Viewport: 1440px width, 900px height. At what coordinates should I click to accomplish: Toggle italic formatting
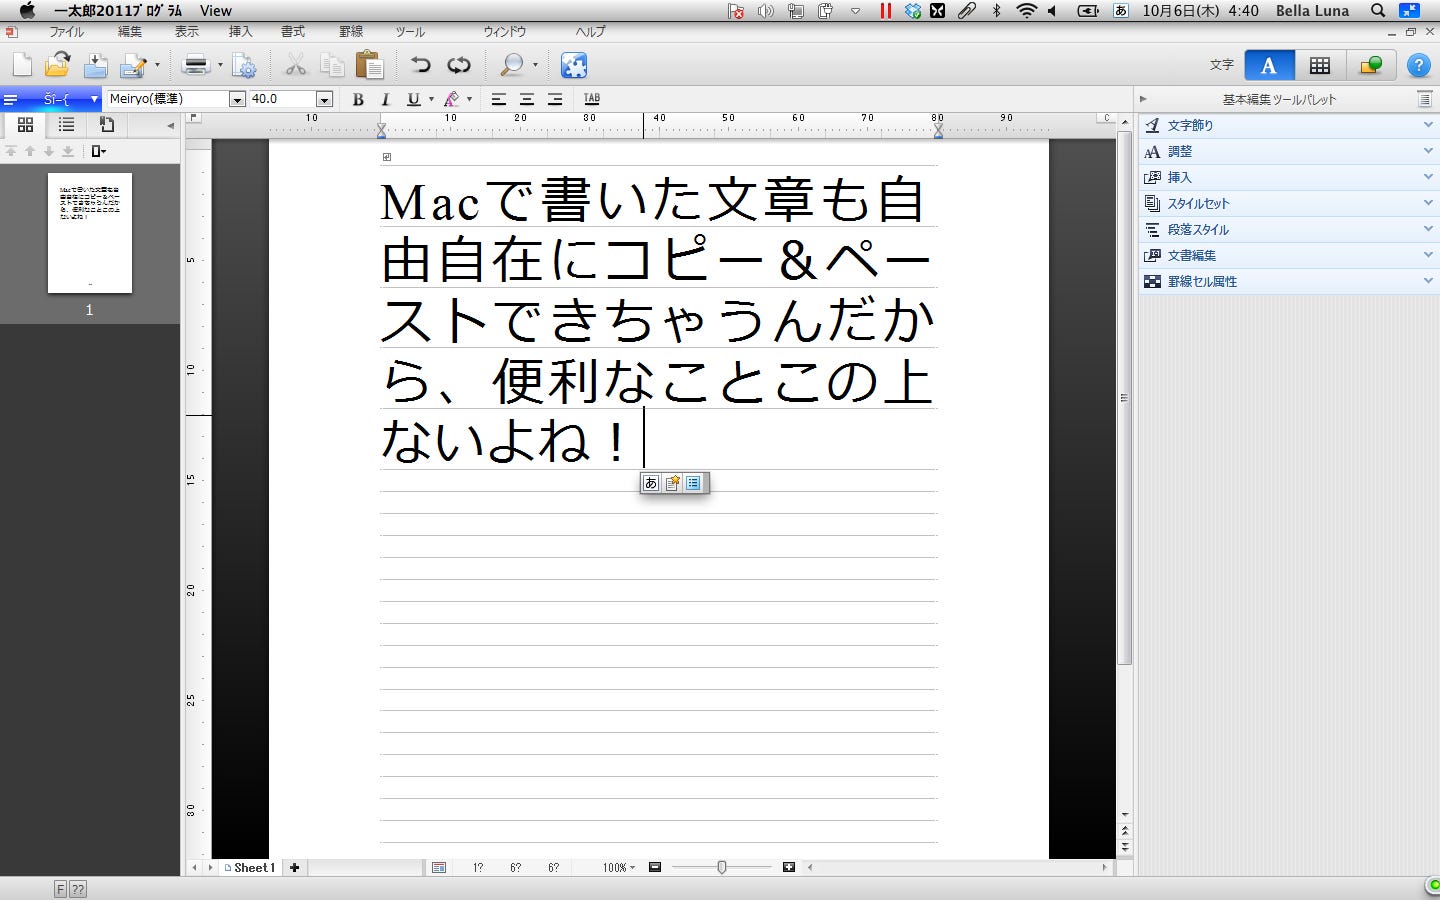tap(385, 99)
